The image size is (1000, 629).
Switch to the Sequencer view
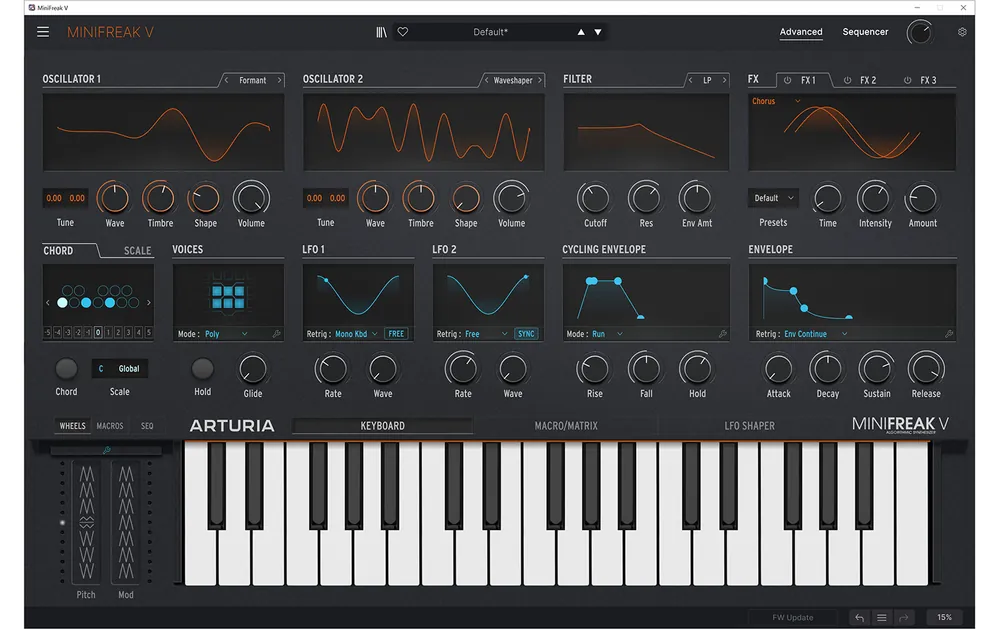[865, 32]
